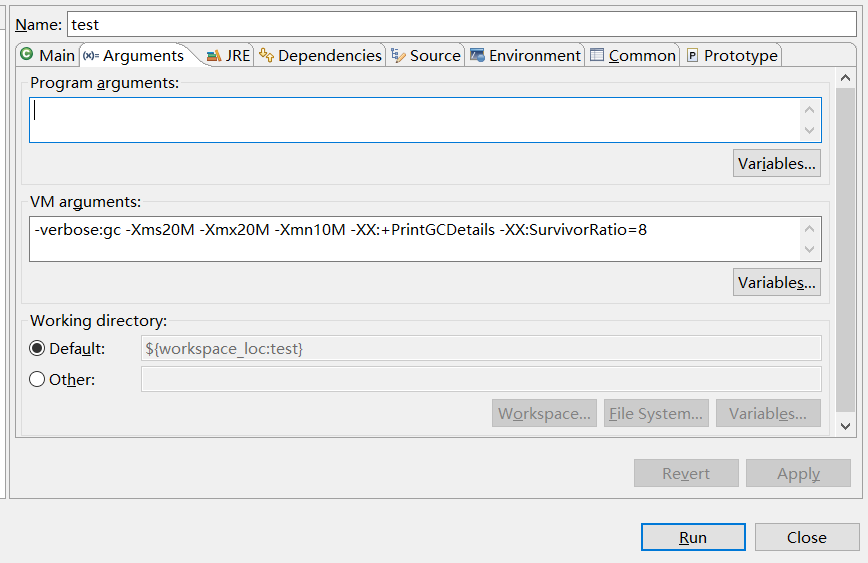Click the Source tab icon

tap(398, 56)
